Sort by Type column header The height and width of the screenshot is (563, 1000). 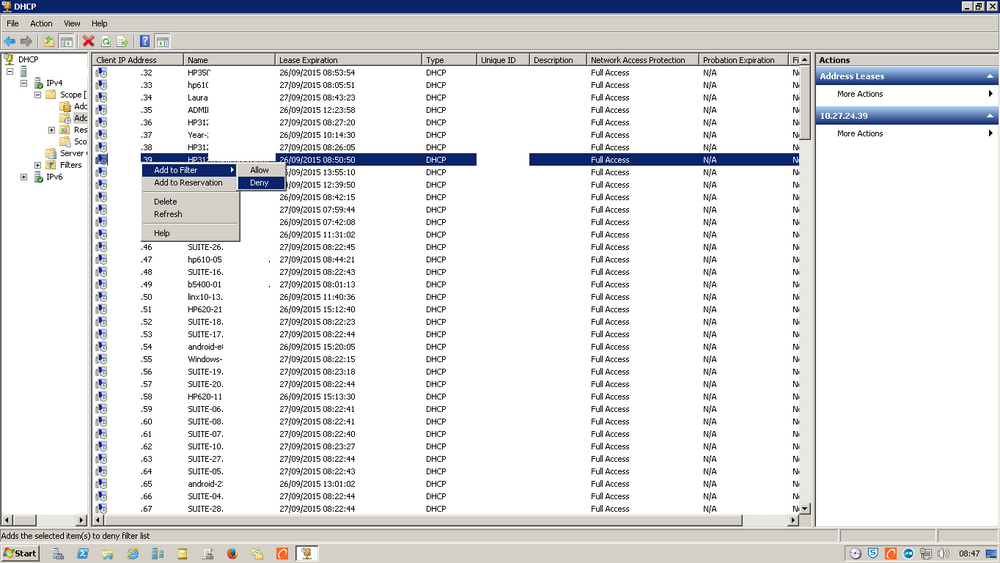449,60
